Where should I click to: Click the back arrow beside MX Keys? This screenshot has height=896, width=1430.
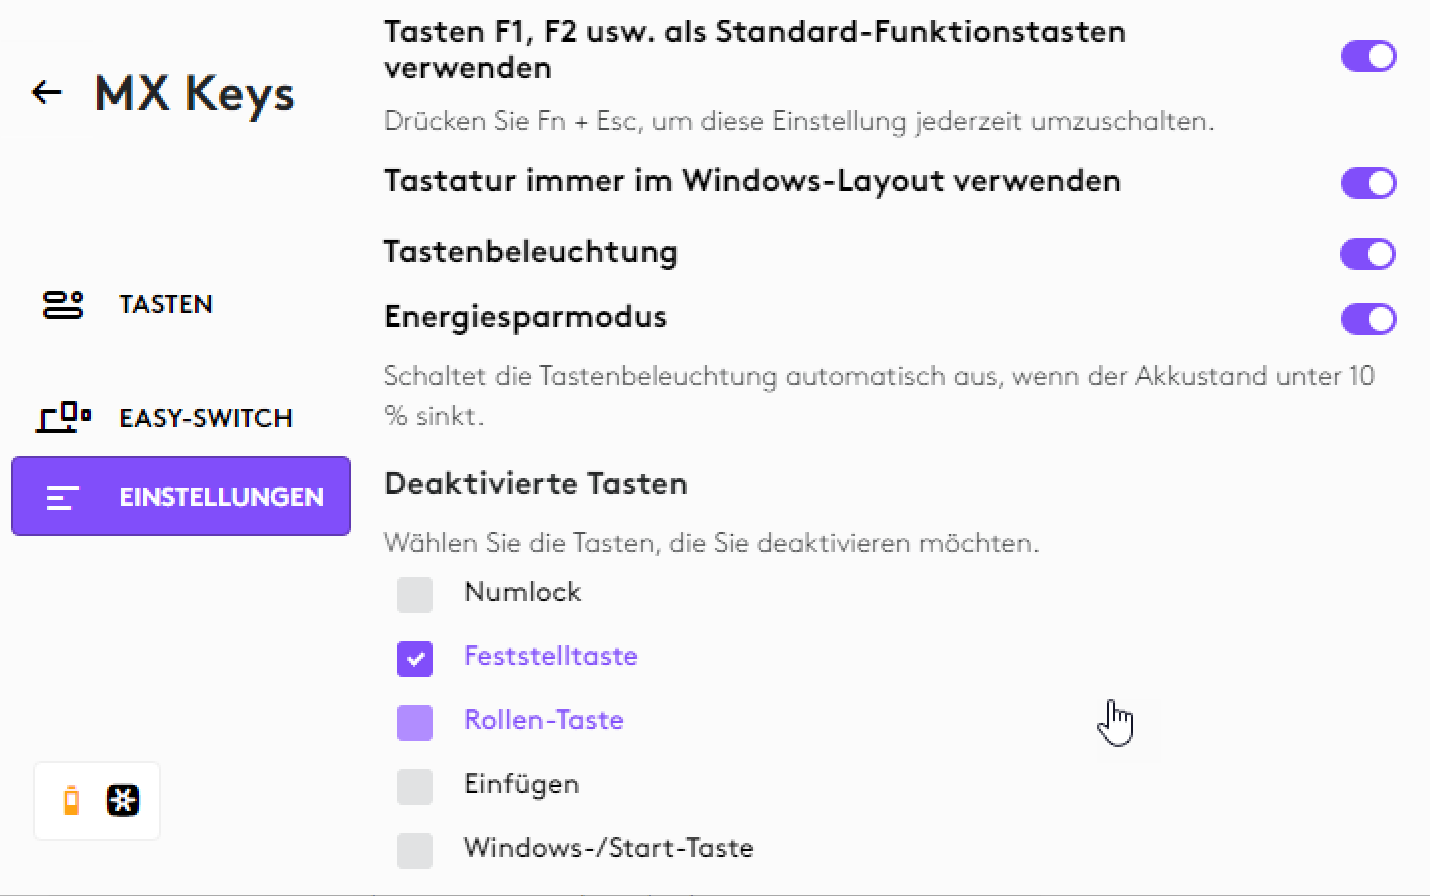47,94
